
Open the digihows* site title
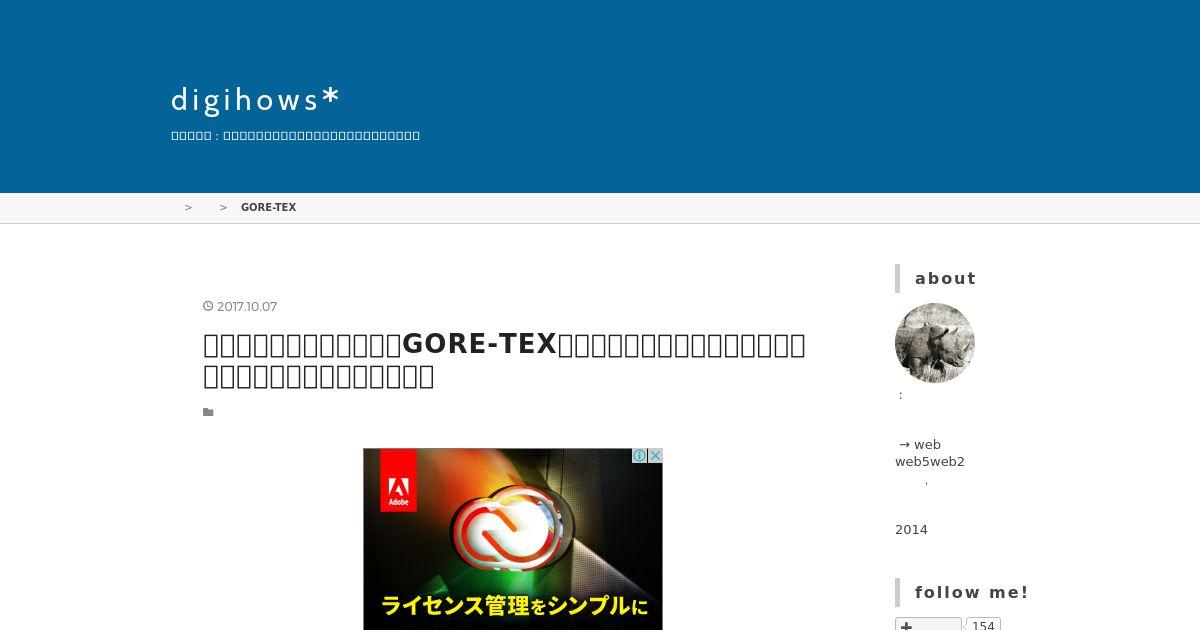tap(256, 100)
